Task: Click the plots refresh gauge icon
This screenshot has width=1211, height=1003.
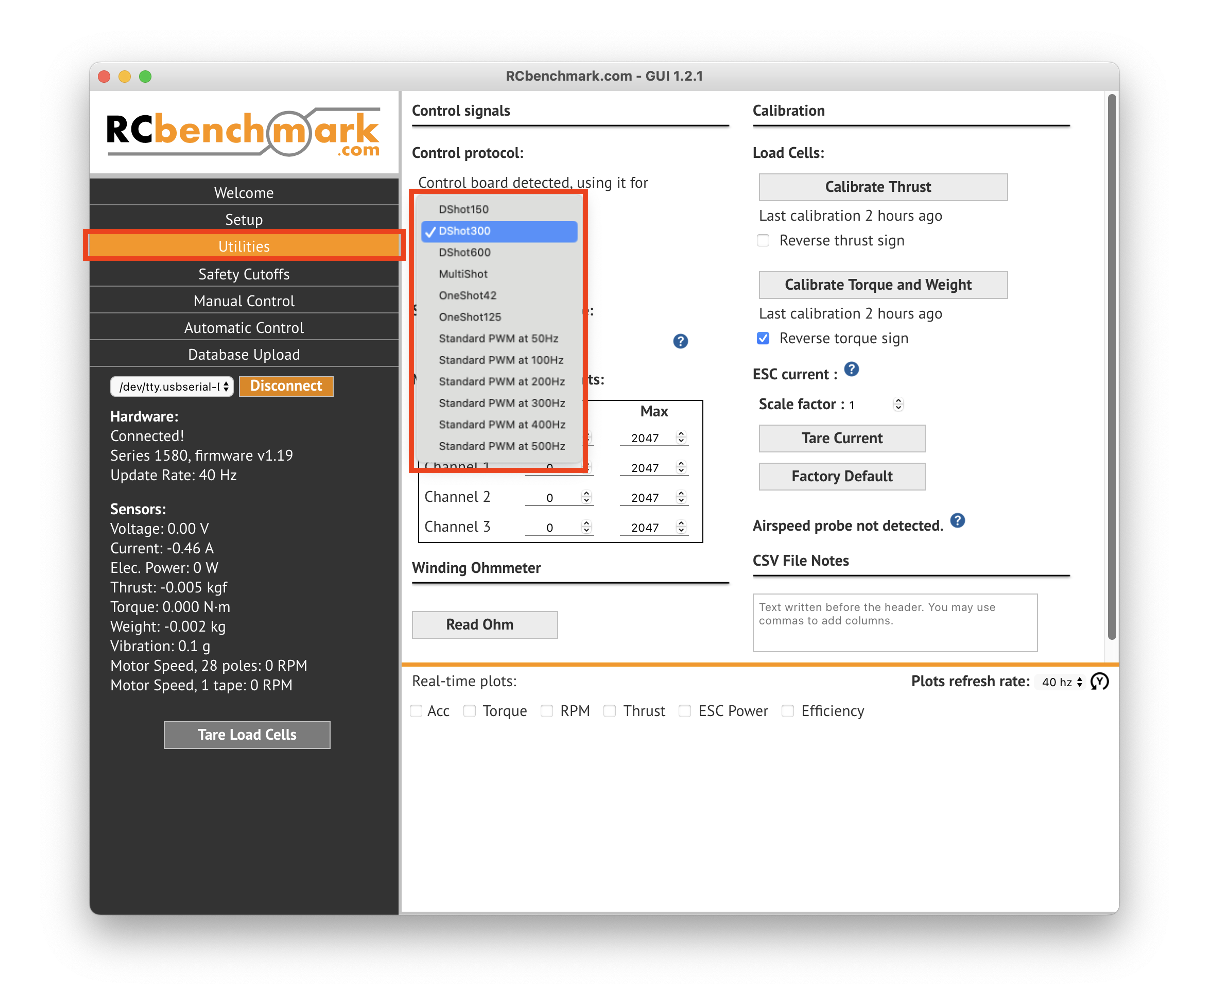Action: pyautogui.click(x=1100, y=682)
